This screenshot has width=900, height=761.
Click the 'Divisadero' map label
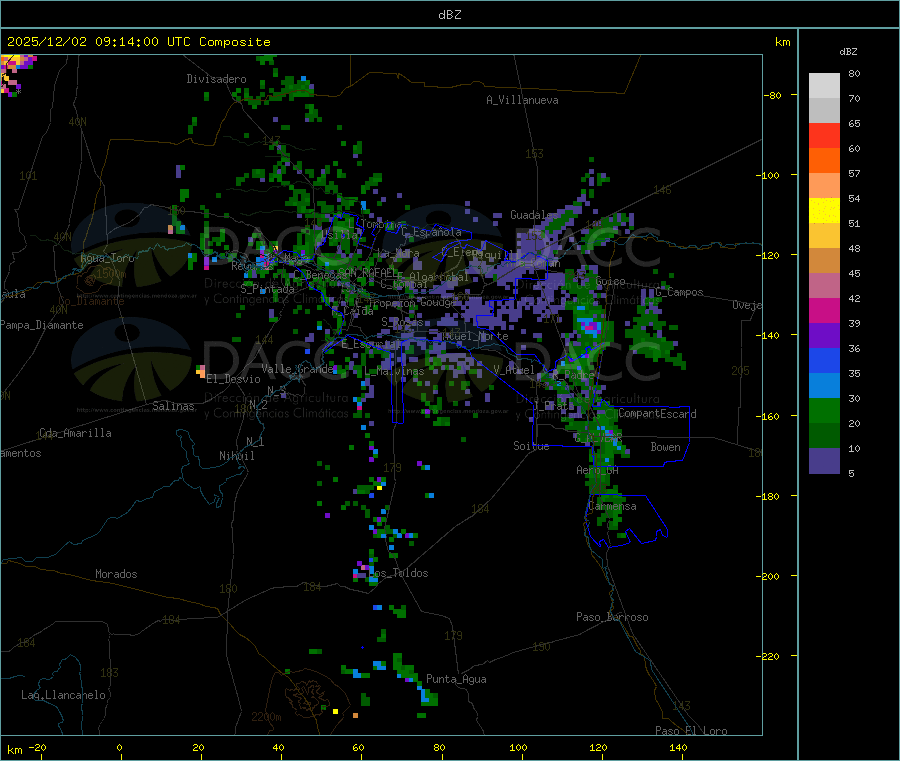(x=216, y=79)
